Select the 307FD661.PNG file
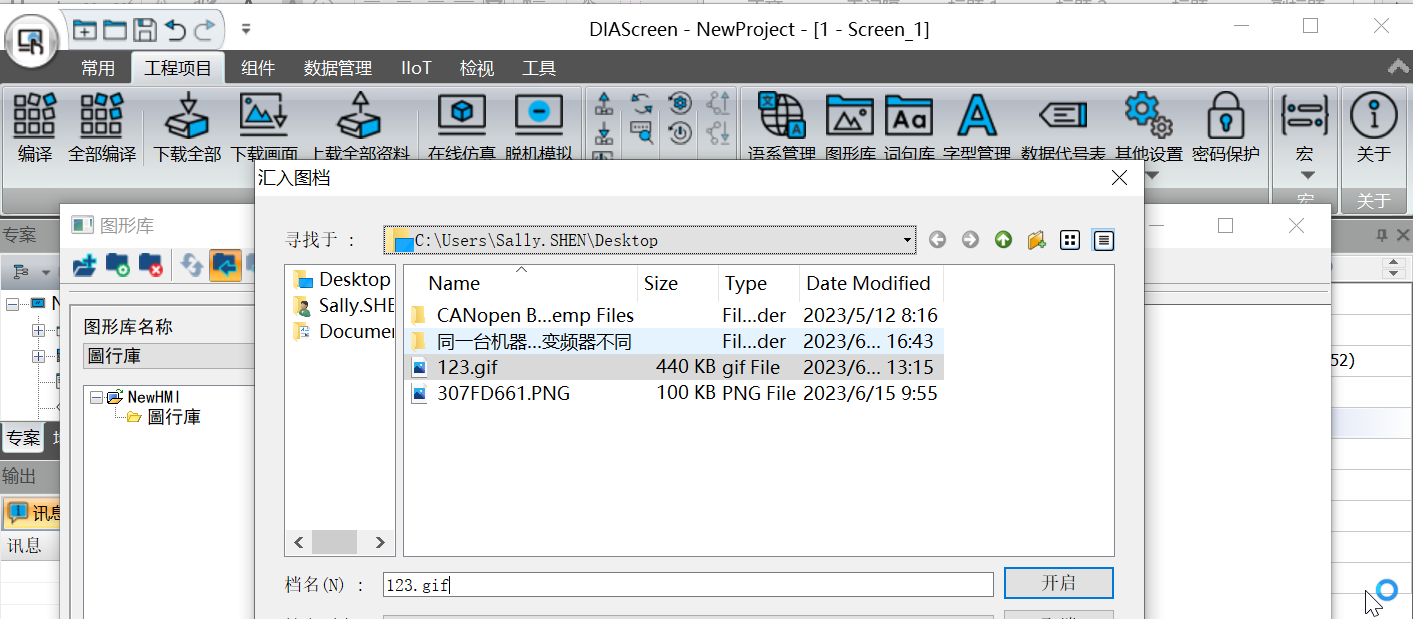Screen dimensions: 1413x619 point(503,393)
